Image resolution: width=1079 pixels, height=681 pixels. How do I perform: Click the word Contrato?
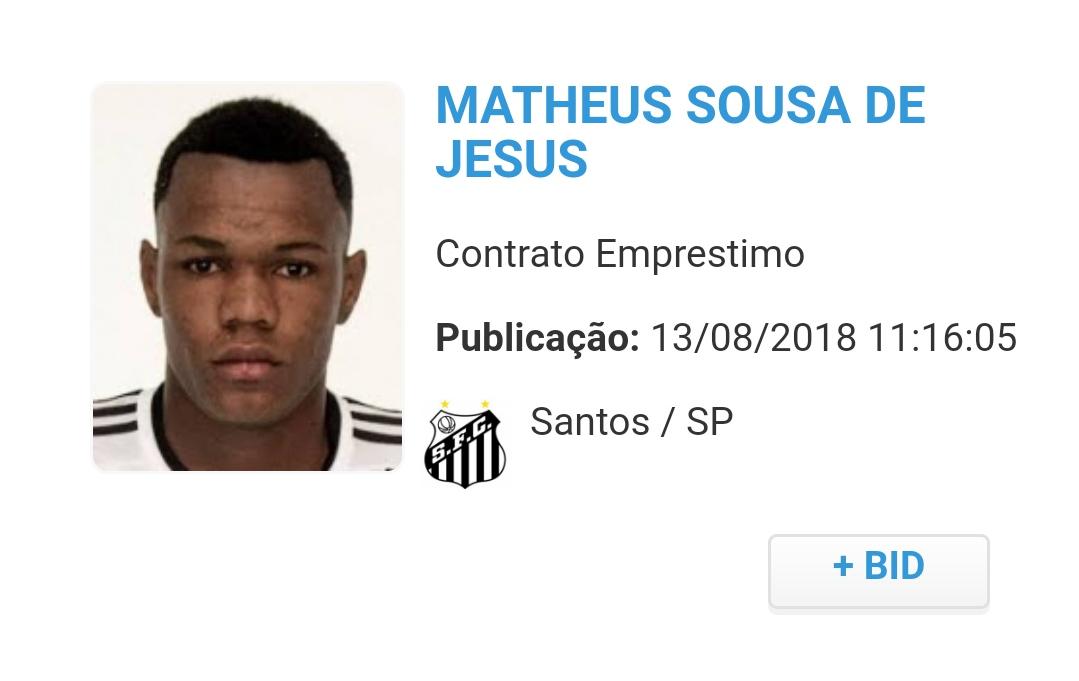pyautogui.click(x=510, y=253)
